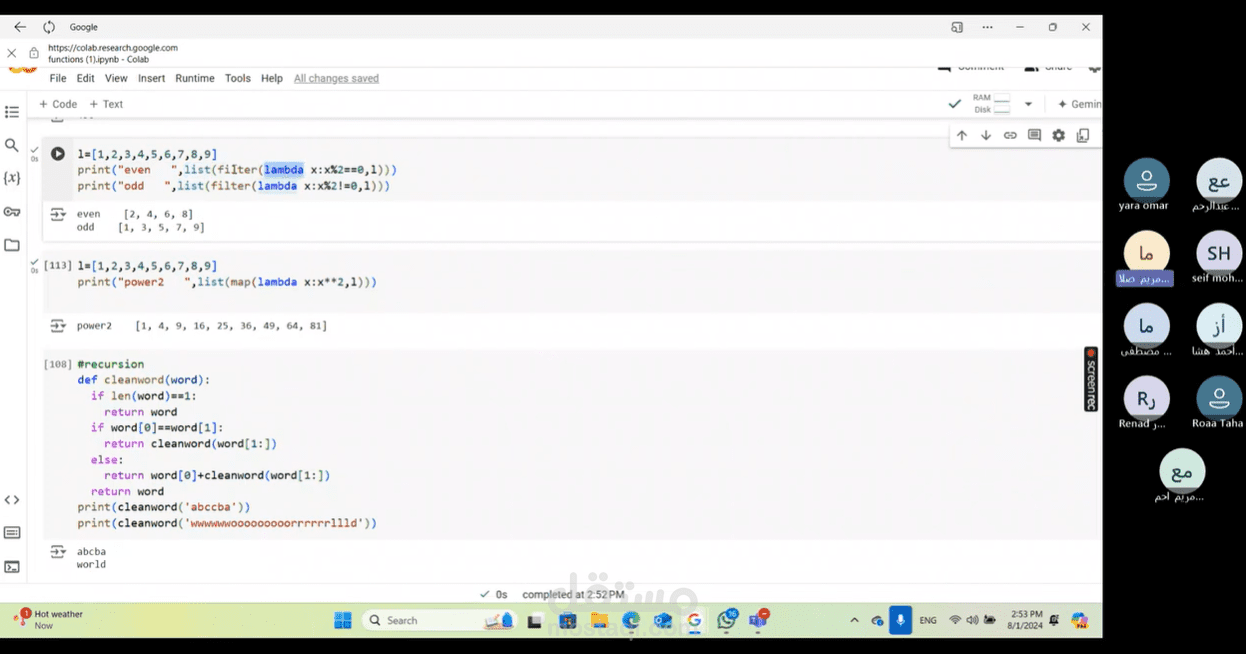1246x654 pixels.
Task: Open the Secrets panel via the key icon
Action: click(12, 210)
